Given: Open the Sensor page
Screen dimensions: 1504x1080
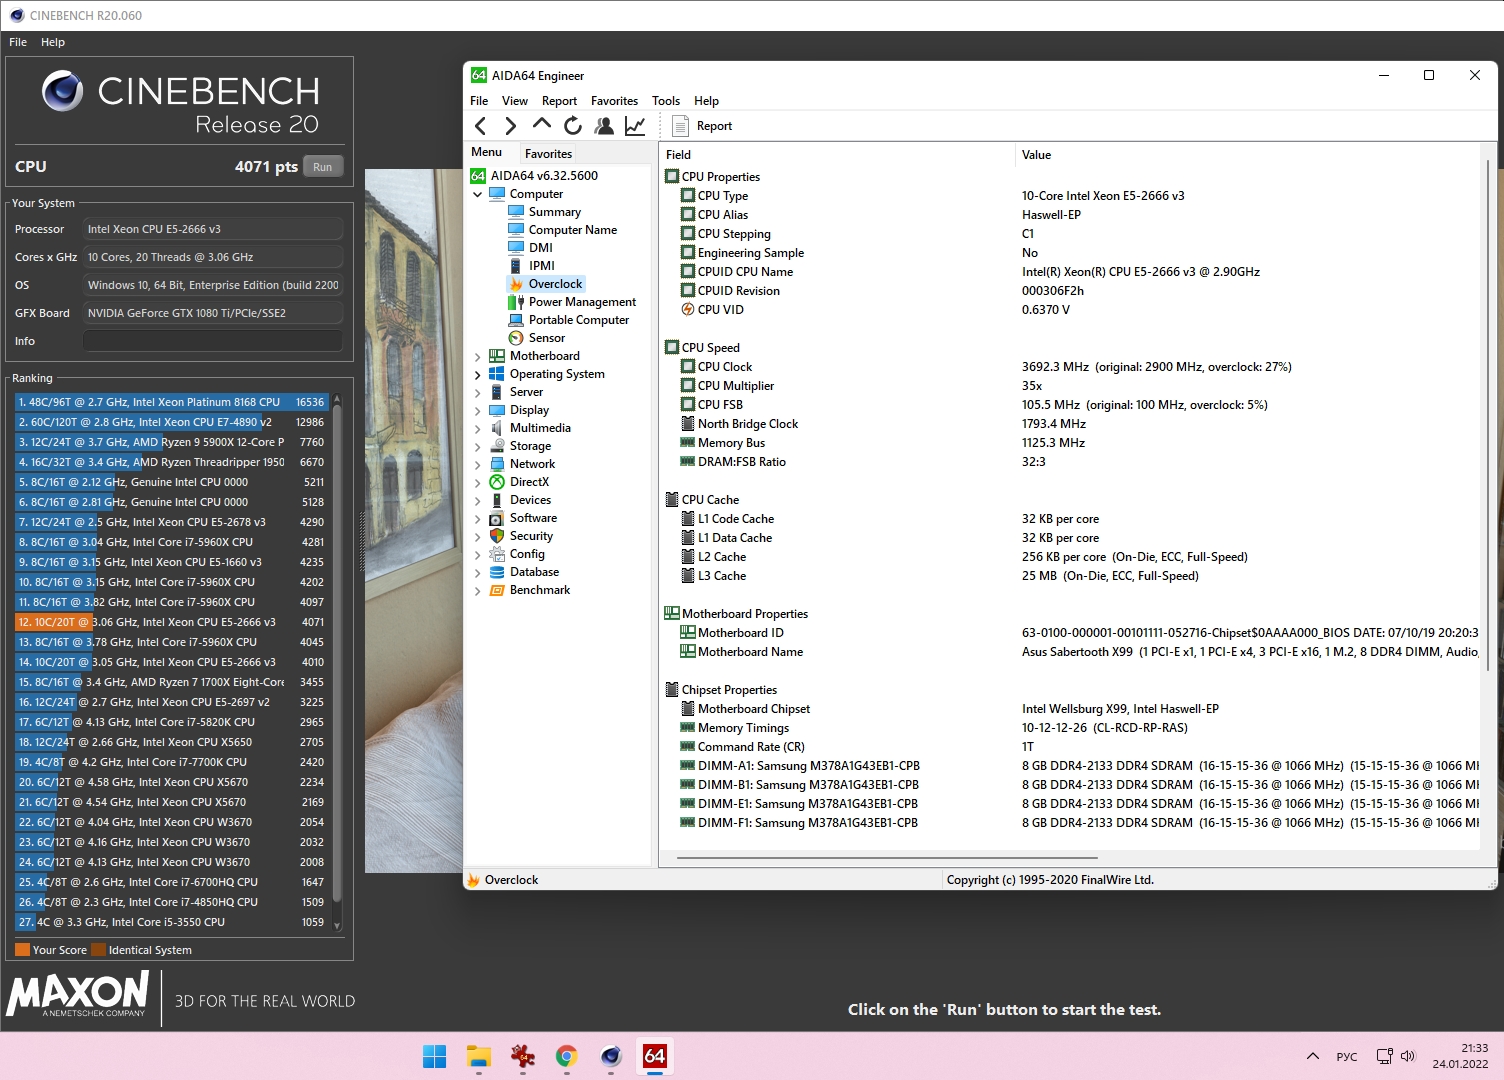Looking at the screenshot, I should pos(546,338).
